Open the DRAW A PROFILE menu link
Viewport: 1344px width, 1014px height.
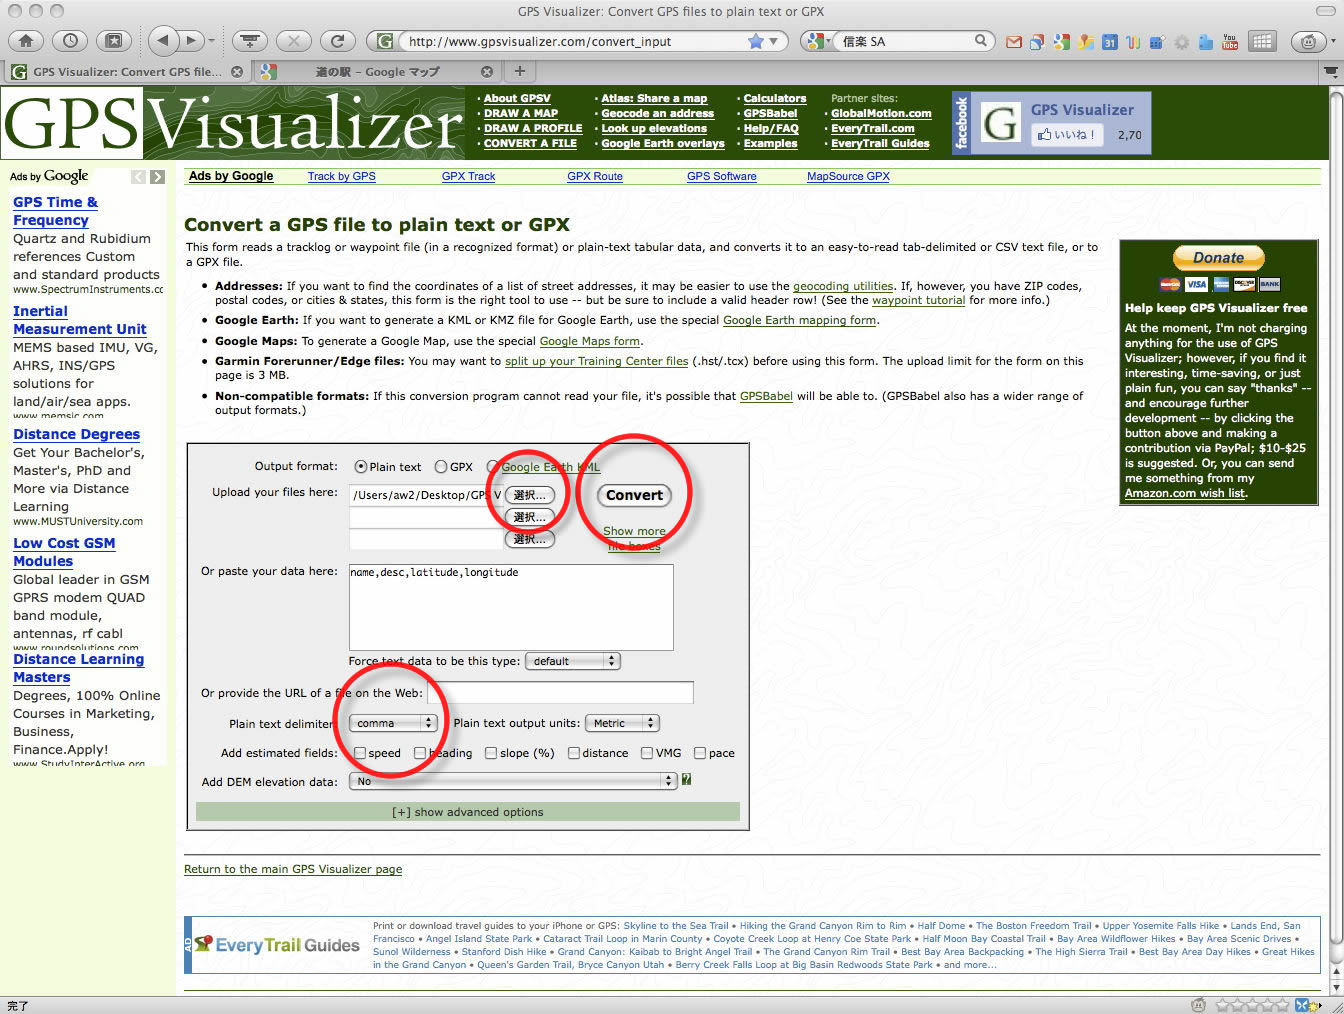pyautogui.click(x=533, y=128)
